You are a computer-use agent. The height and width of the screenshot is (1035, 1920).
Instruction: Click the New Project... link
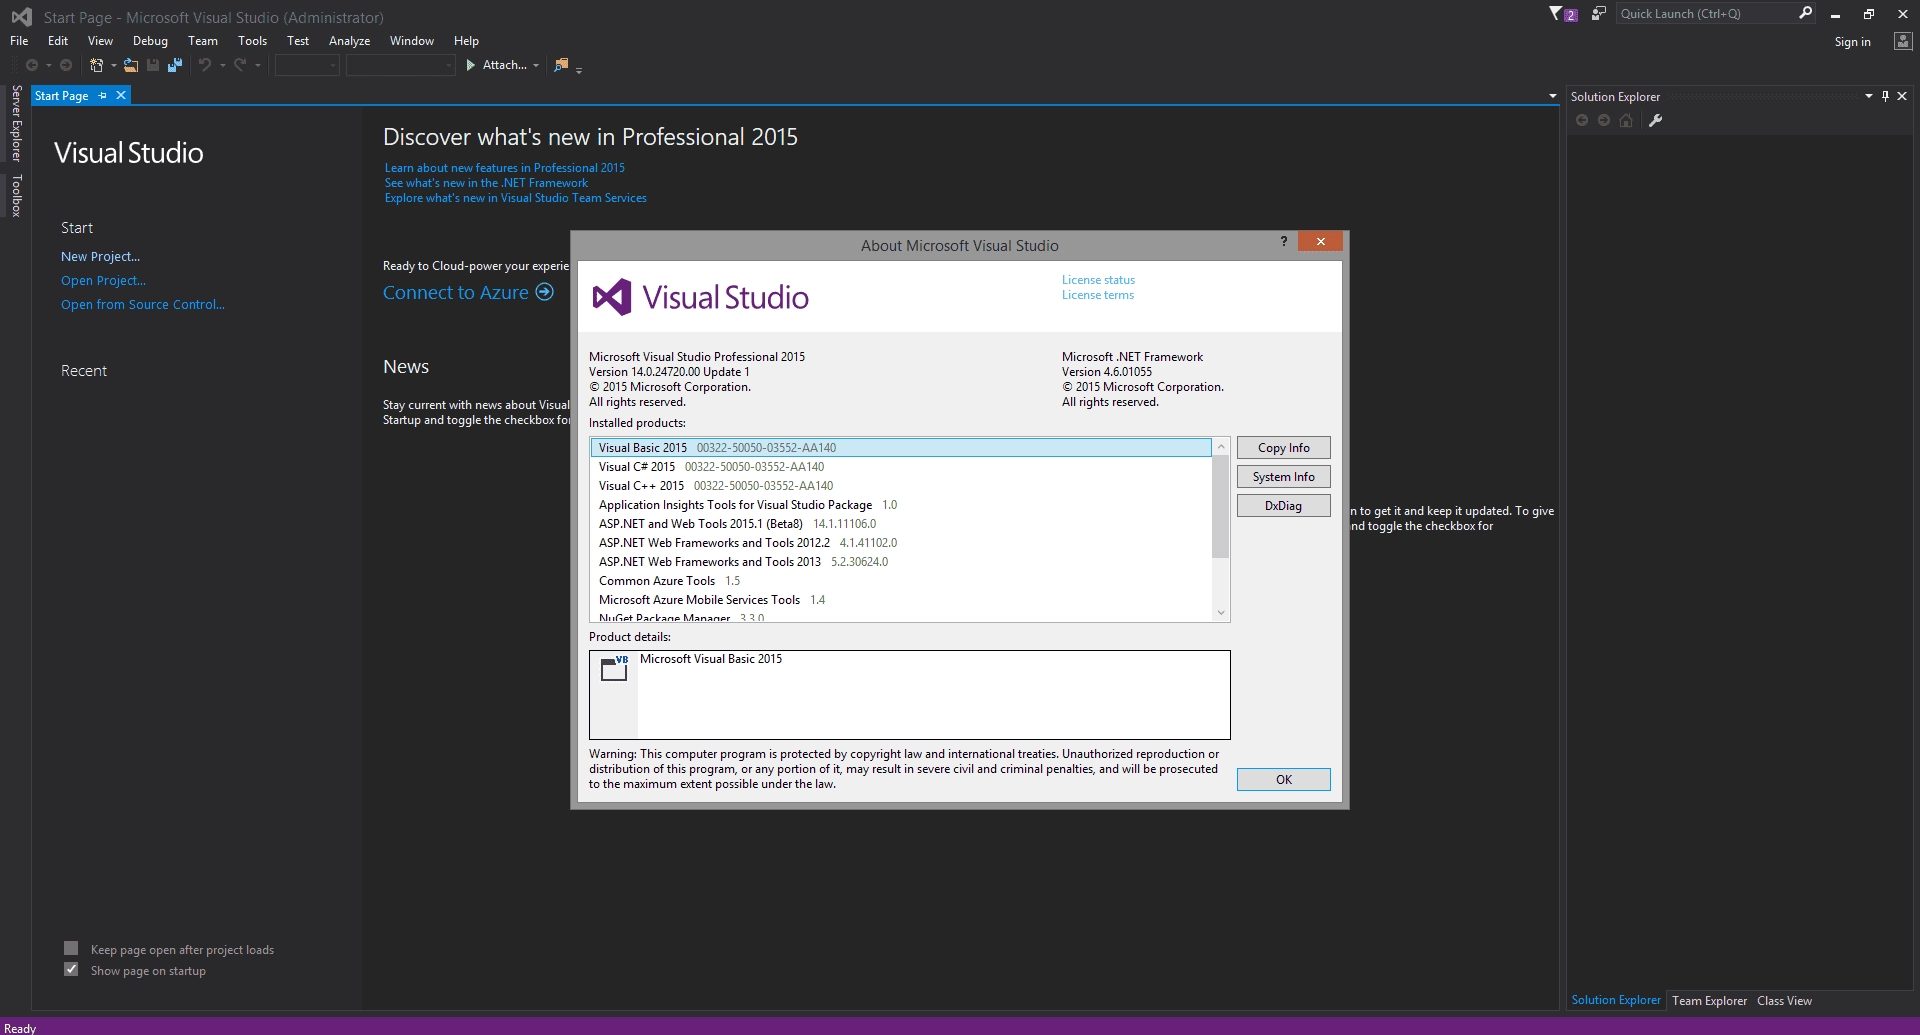[100, 257]
